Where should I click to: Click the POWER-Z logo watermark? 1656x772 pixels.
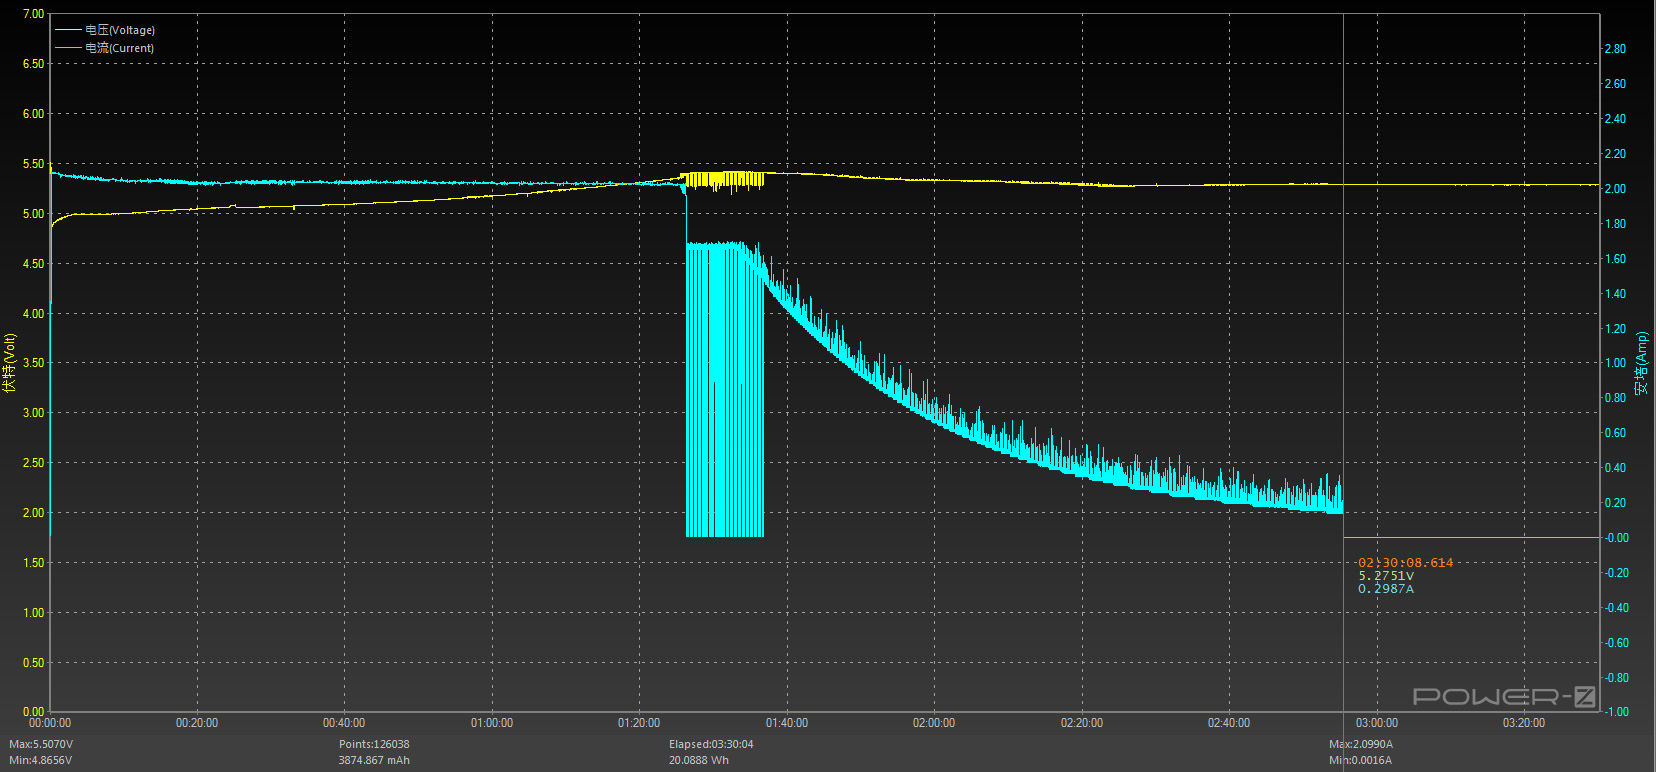coord(1503,697)
